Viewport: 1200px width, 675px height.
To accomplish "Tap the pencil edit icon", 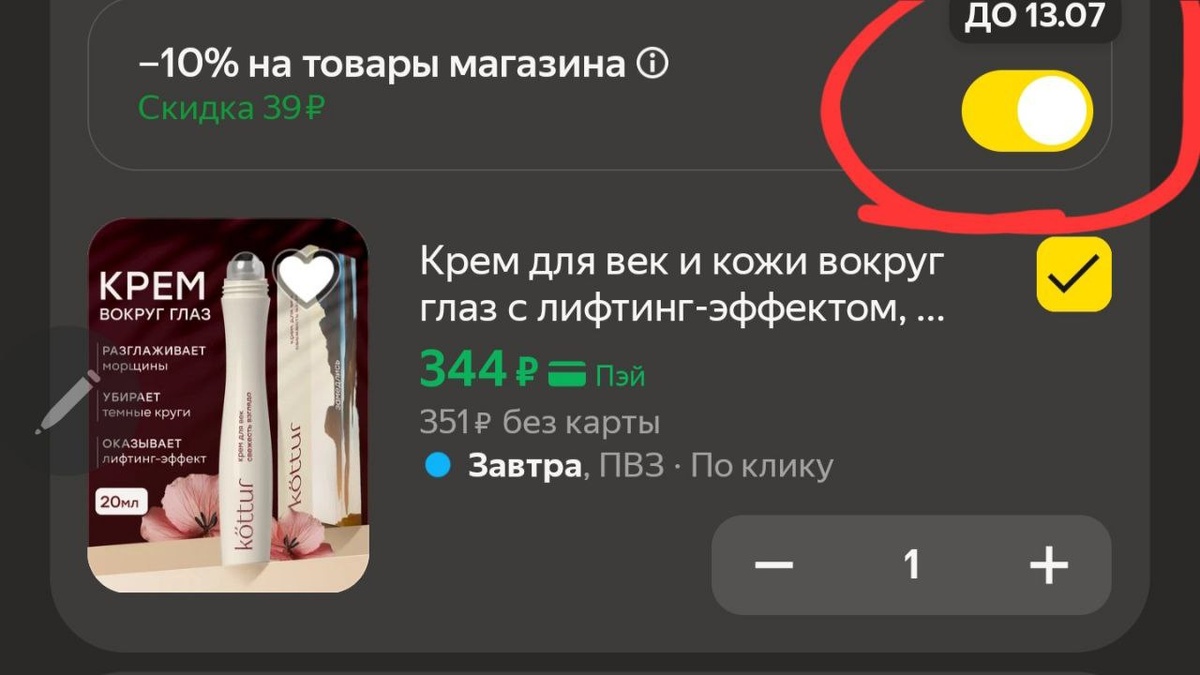I will [x=68, y=400].
